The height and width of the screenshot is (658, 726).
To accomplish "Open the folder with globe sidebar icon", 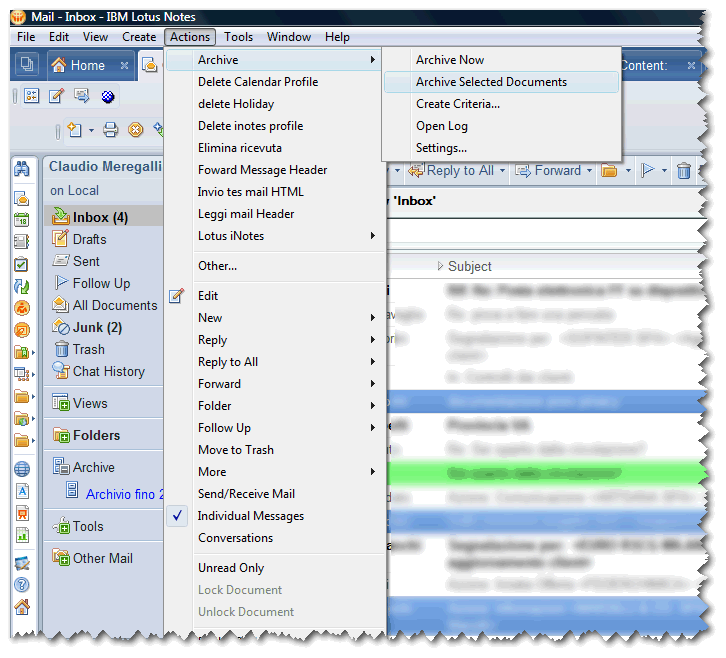I will pos(21,419).
